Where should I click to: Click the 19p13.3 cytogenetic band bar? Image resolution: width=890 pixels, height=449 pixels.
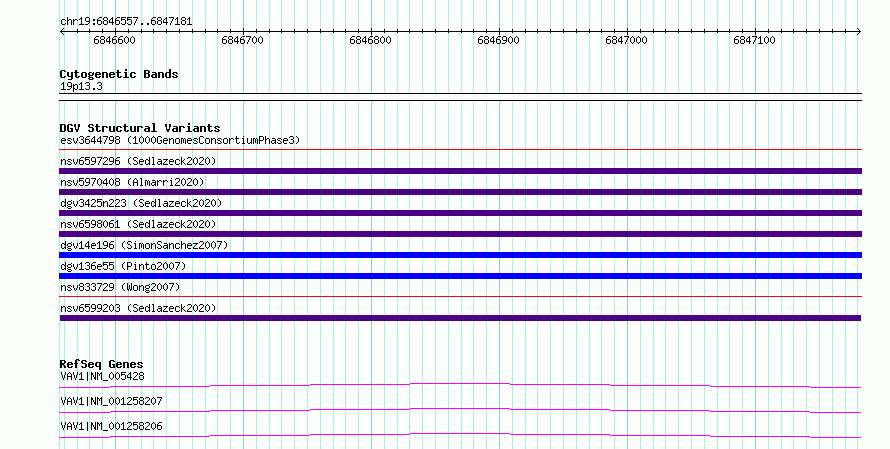click(x=460, y=97)
